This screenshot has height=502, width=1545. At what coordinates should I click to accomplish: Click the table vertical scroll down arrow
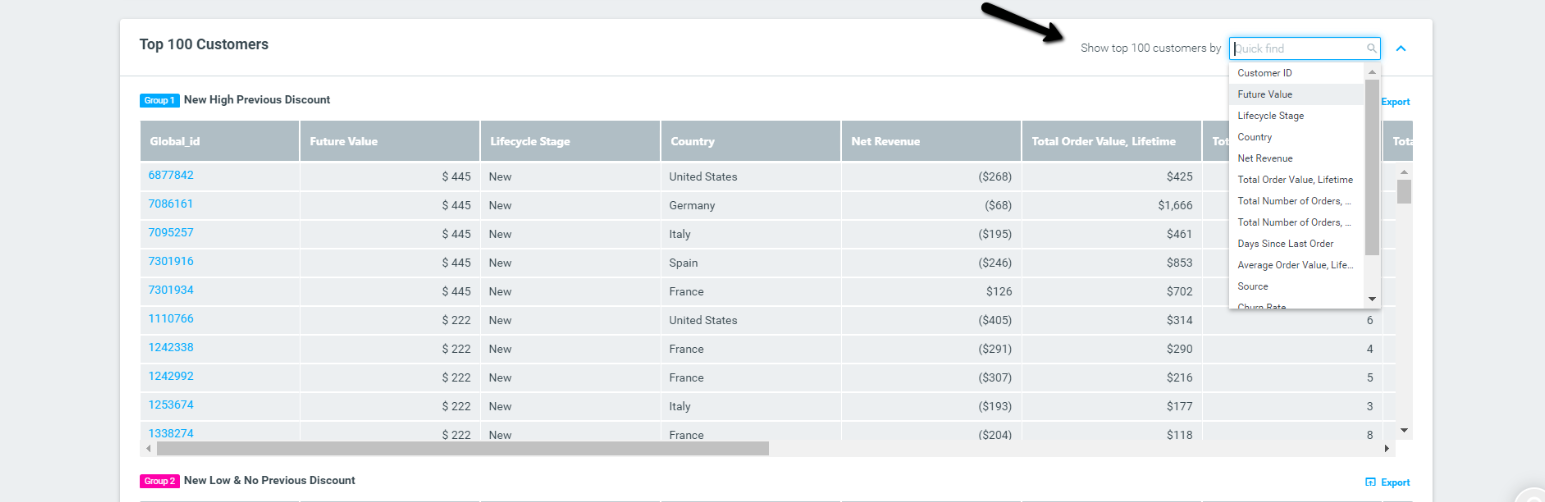(x=1404, y=430)
